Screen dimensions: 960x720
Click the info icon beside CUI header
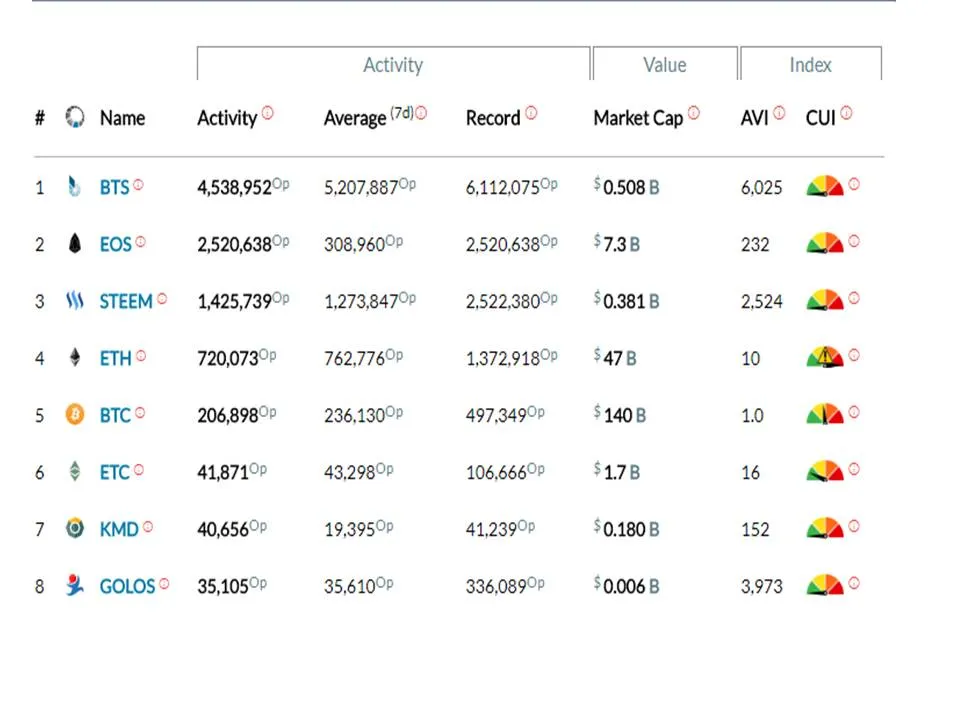pyautogui.click(x=846, y=113)
